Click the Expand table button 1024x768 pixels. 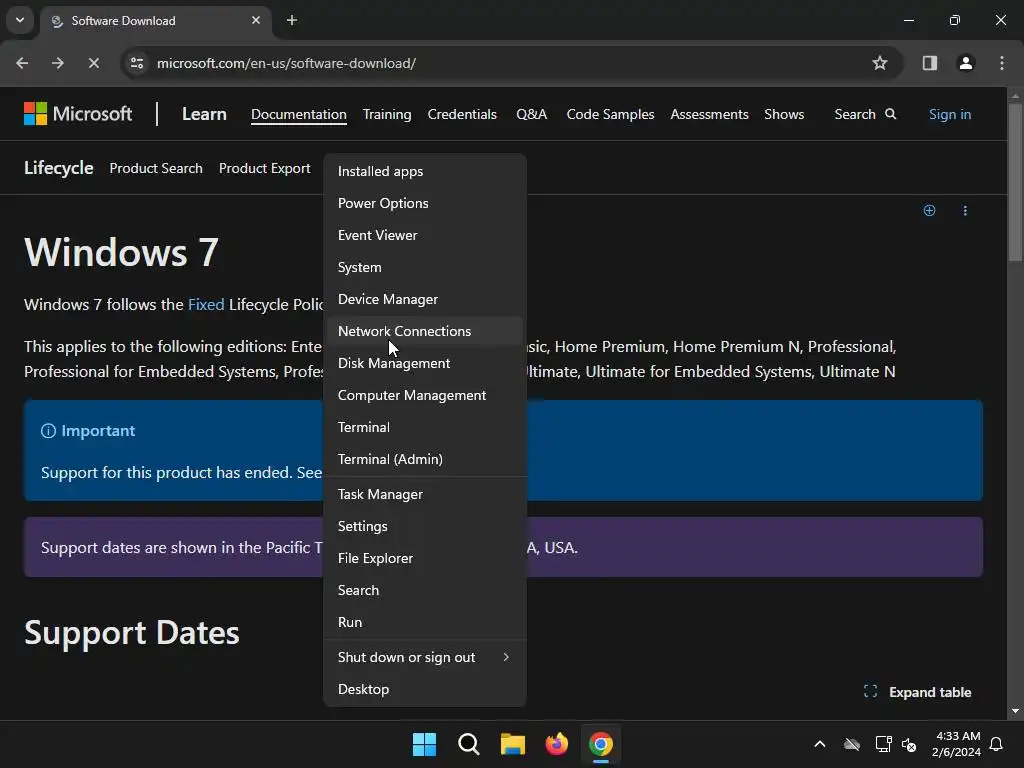(917, 692)
